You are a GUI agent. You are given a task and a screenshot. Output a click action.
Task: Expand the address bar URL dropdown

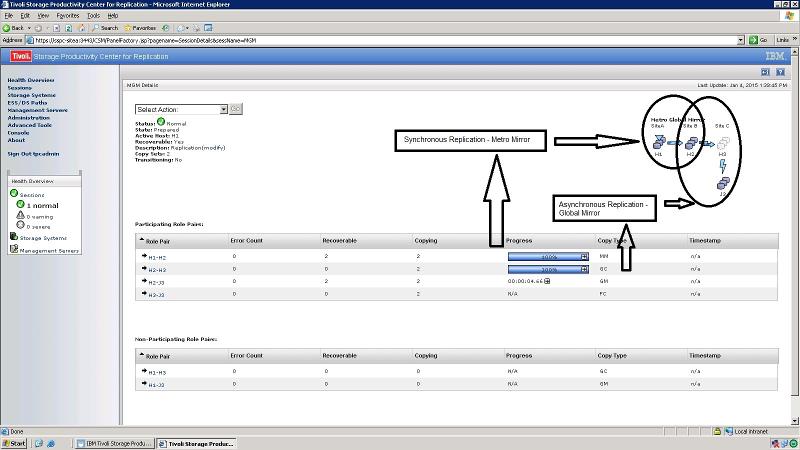point(741,40)
